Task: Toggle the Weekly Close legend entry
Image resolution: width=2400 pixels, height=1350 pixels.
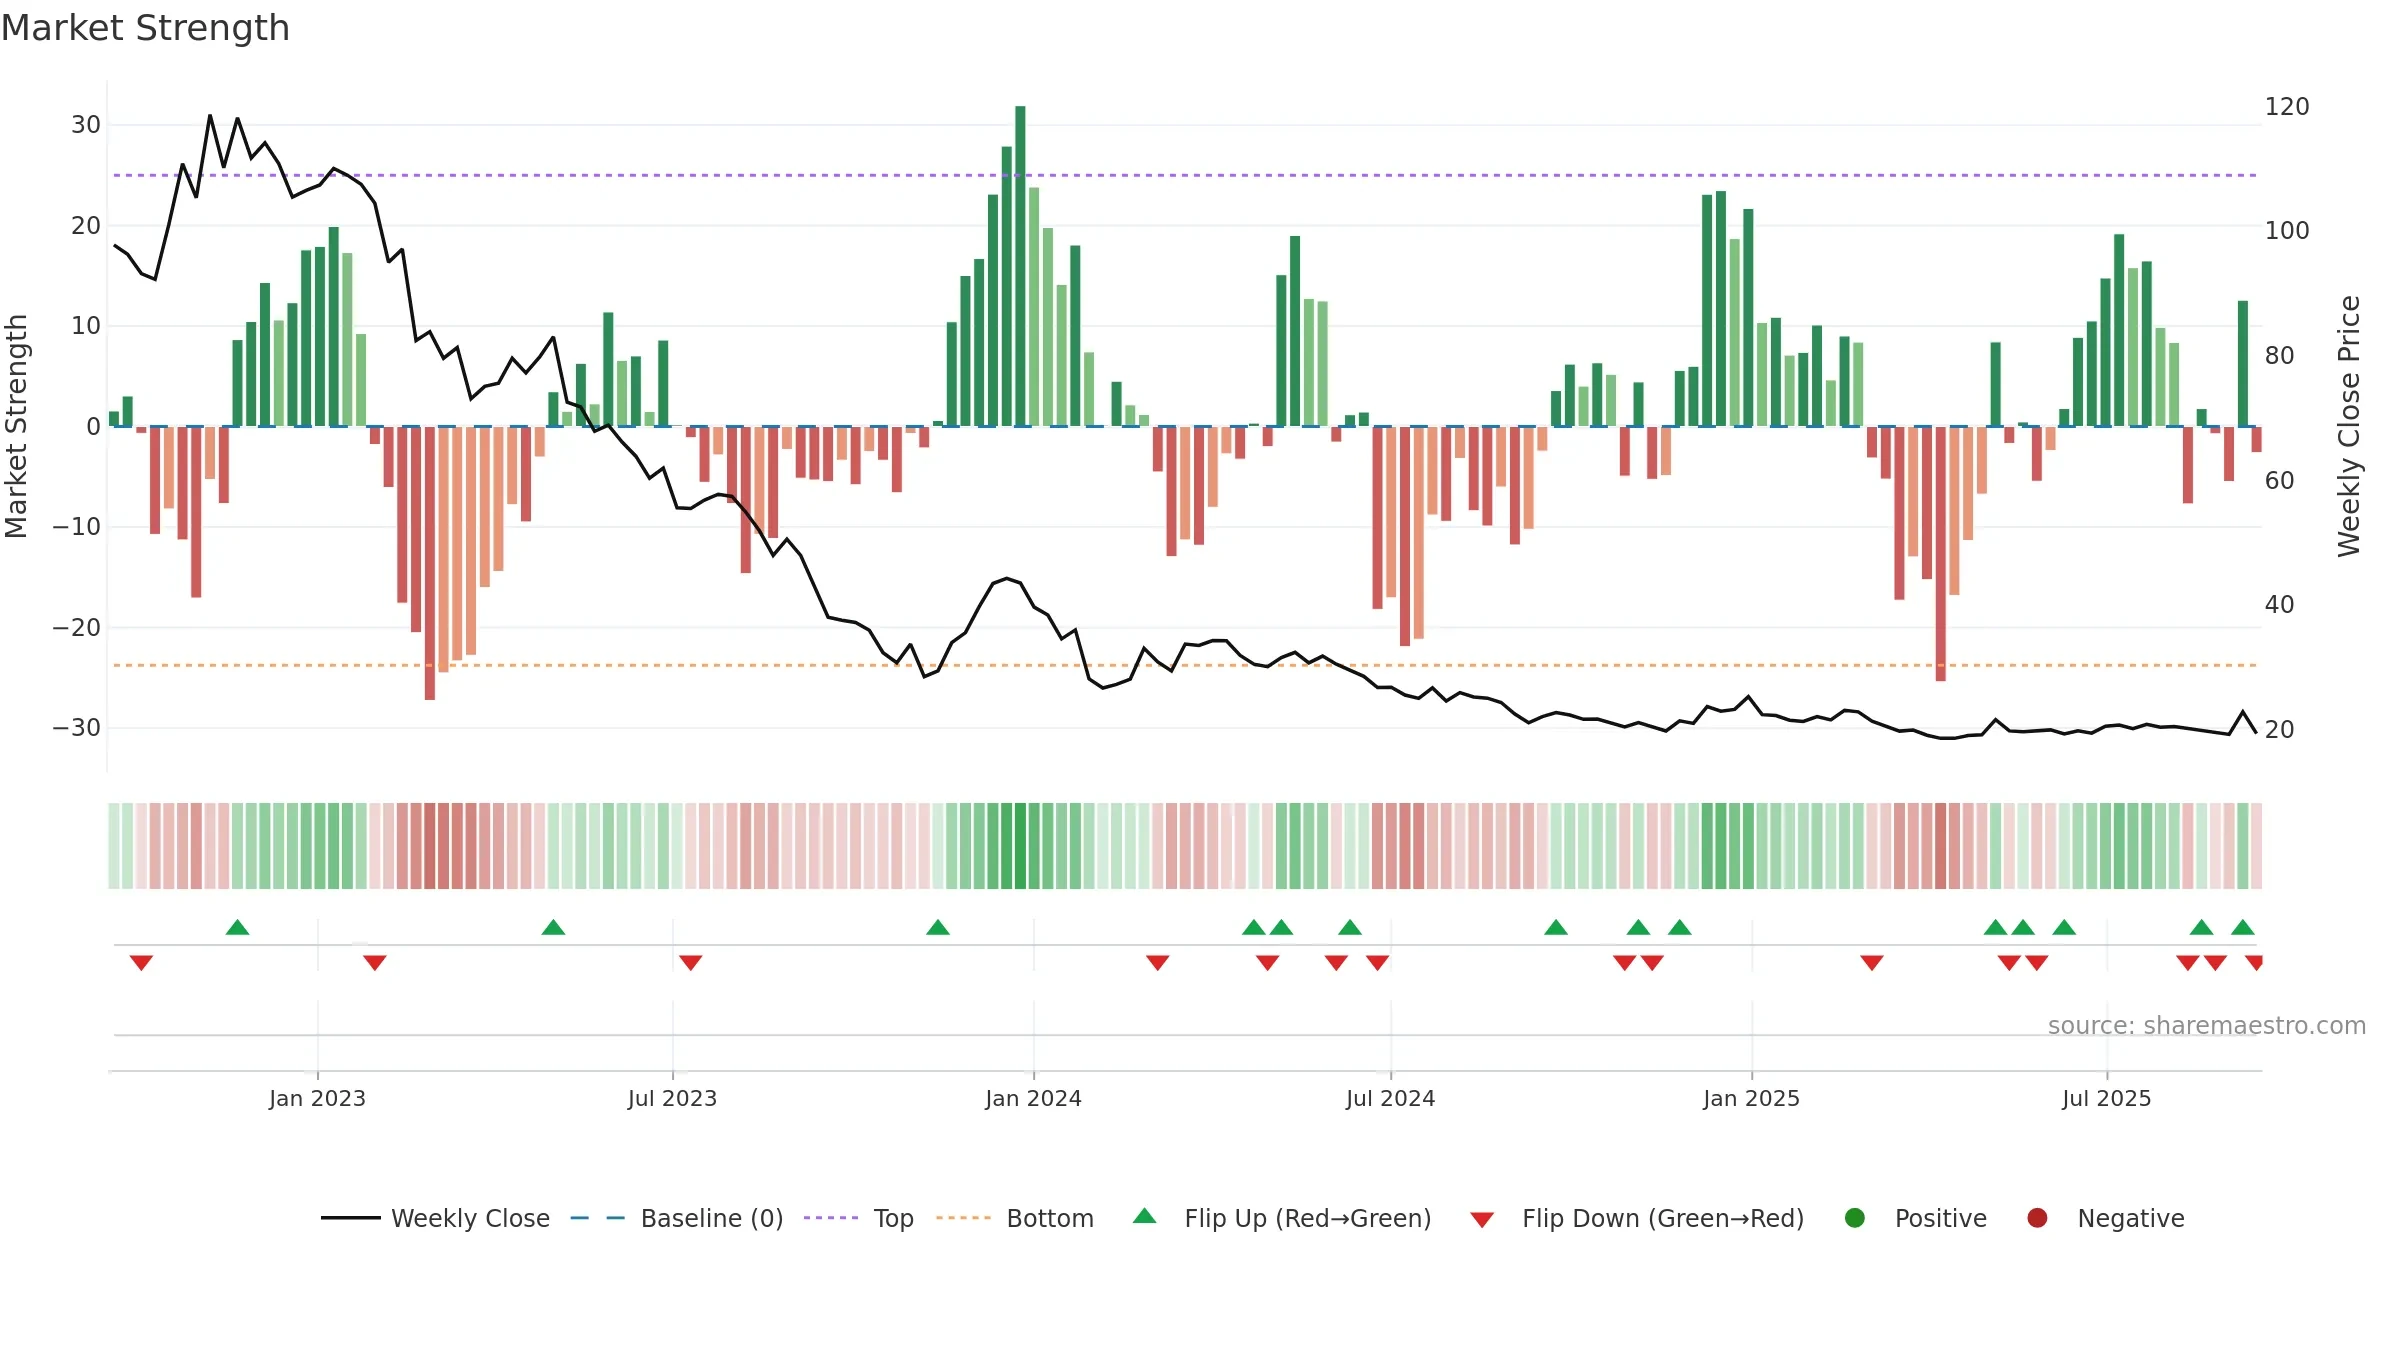Action: (435, 1218)
